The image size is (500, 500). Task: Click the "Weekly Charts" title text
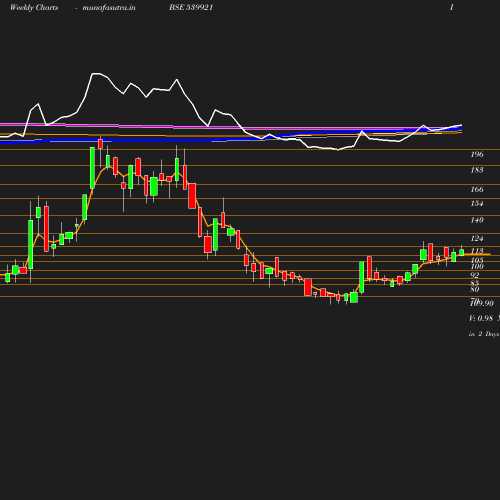coord(34,7)
